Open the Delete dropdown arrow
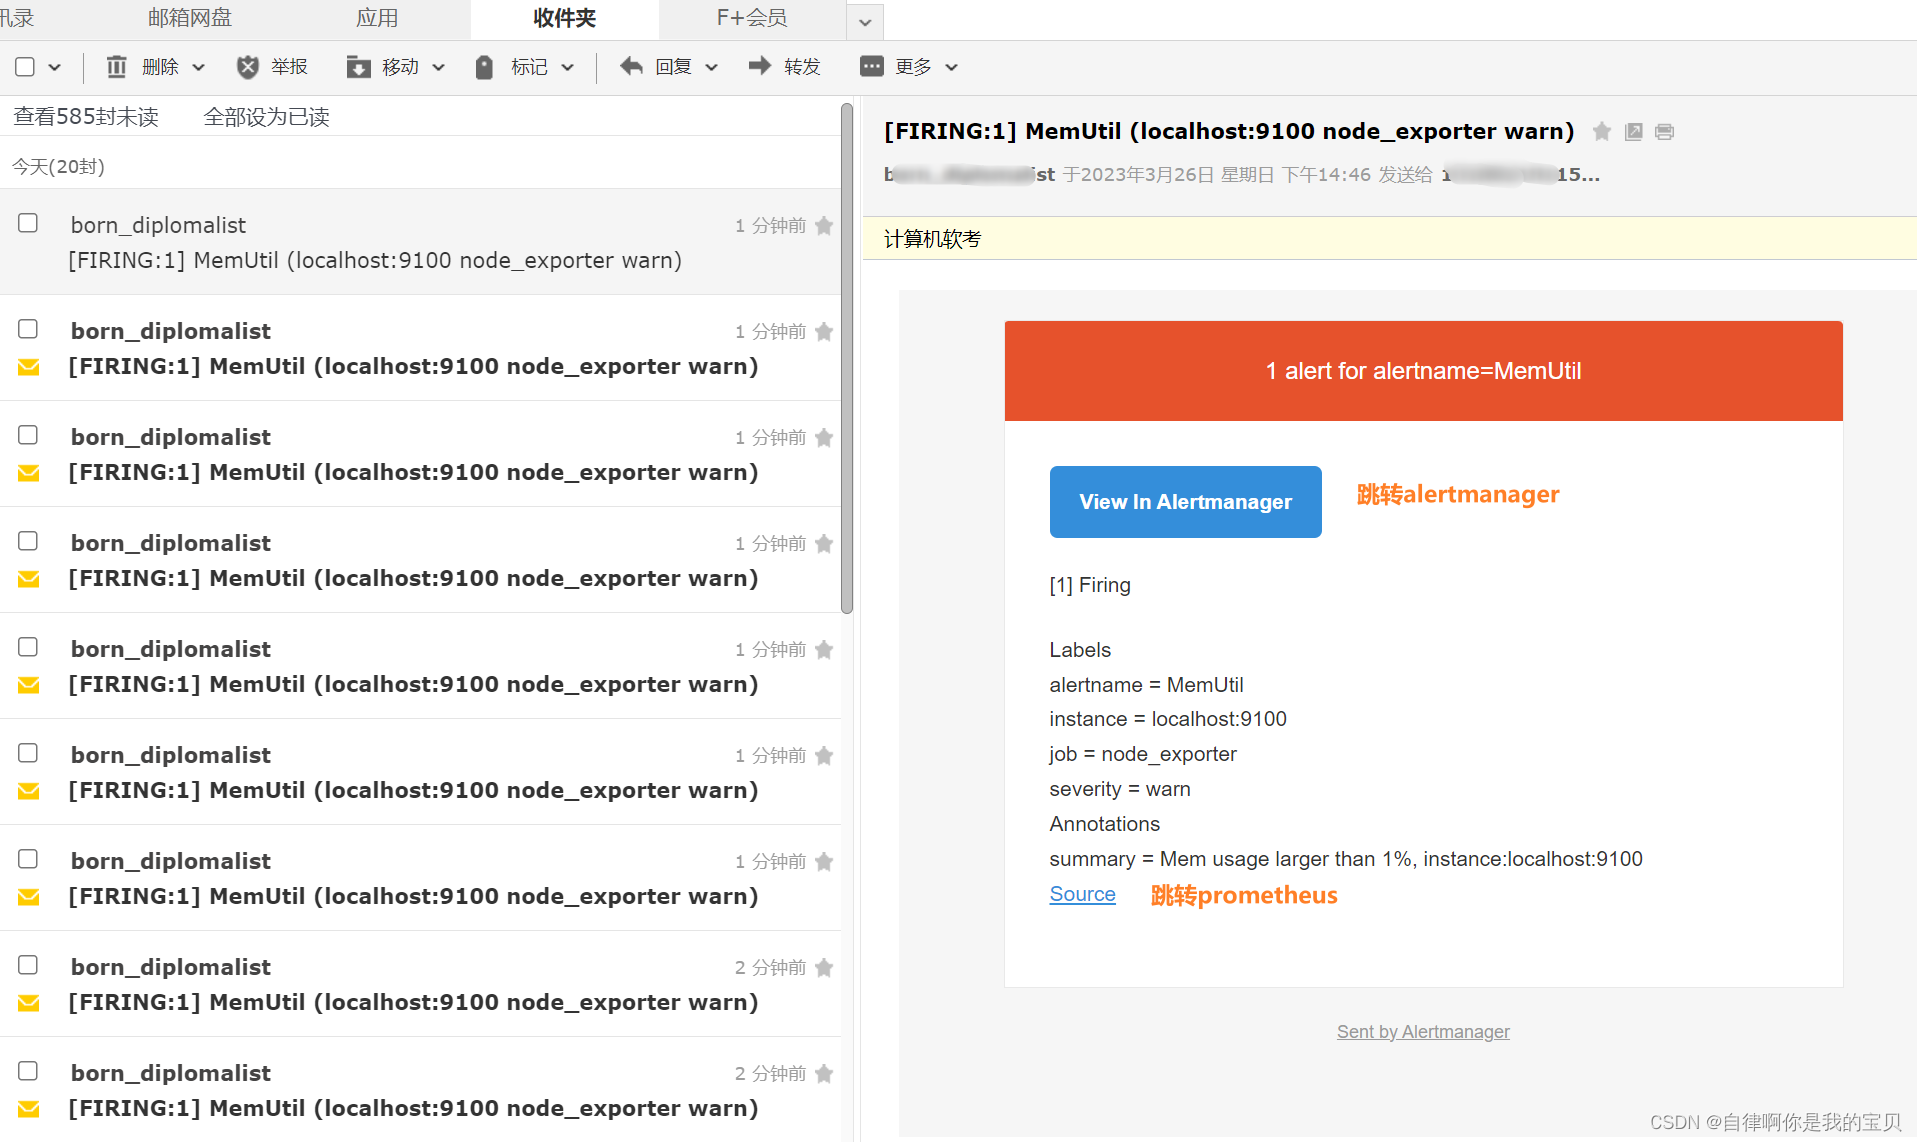 point(199,68)
